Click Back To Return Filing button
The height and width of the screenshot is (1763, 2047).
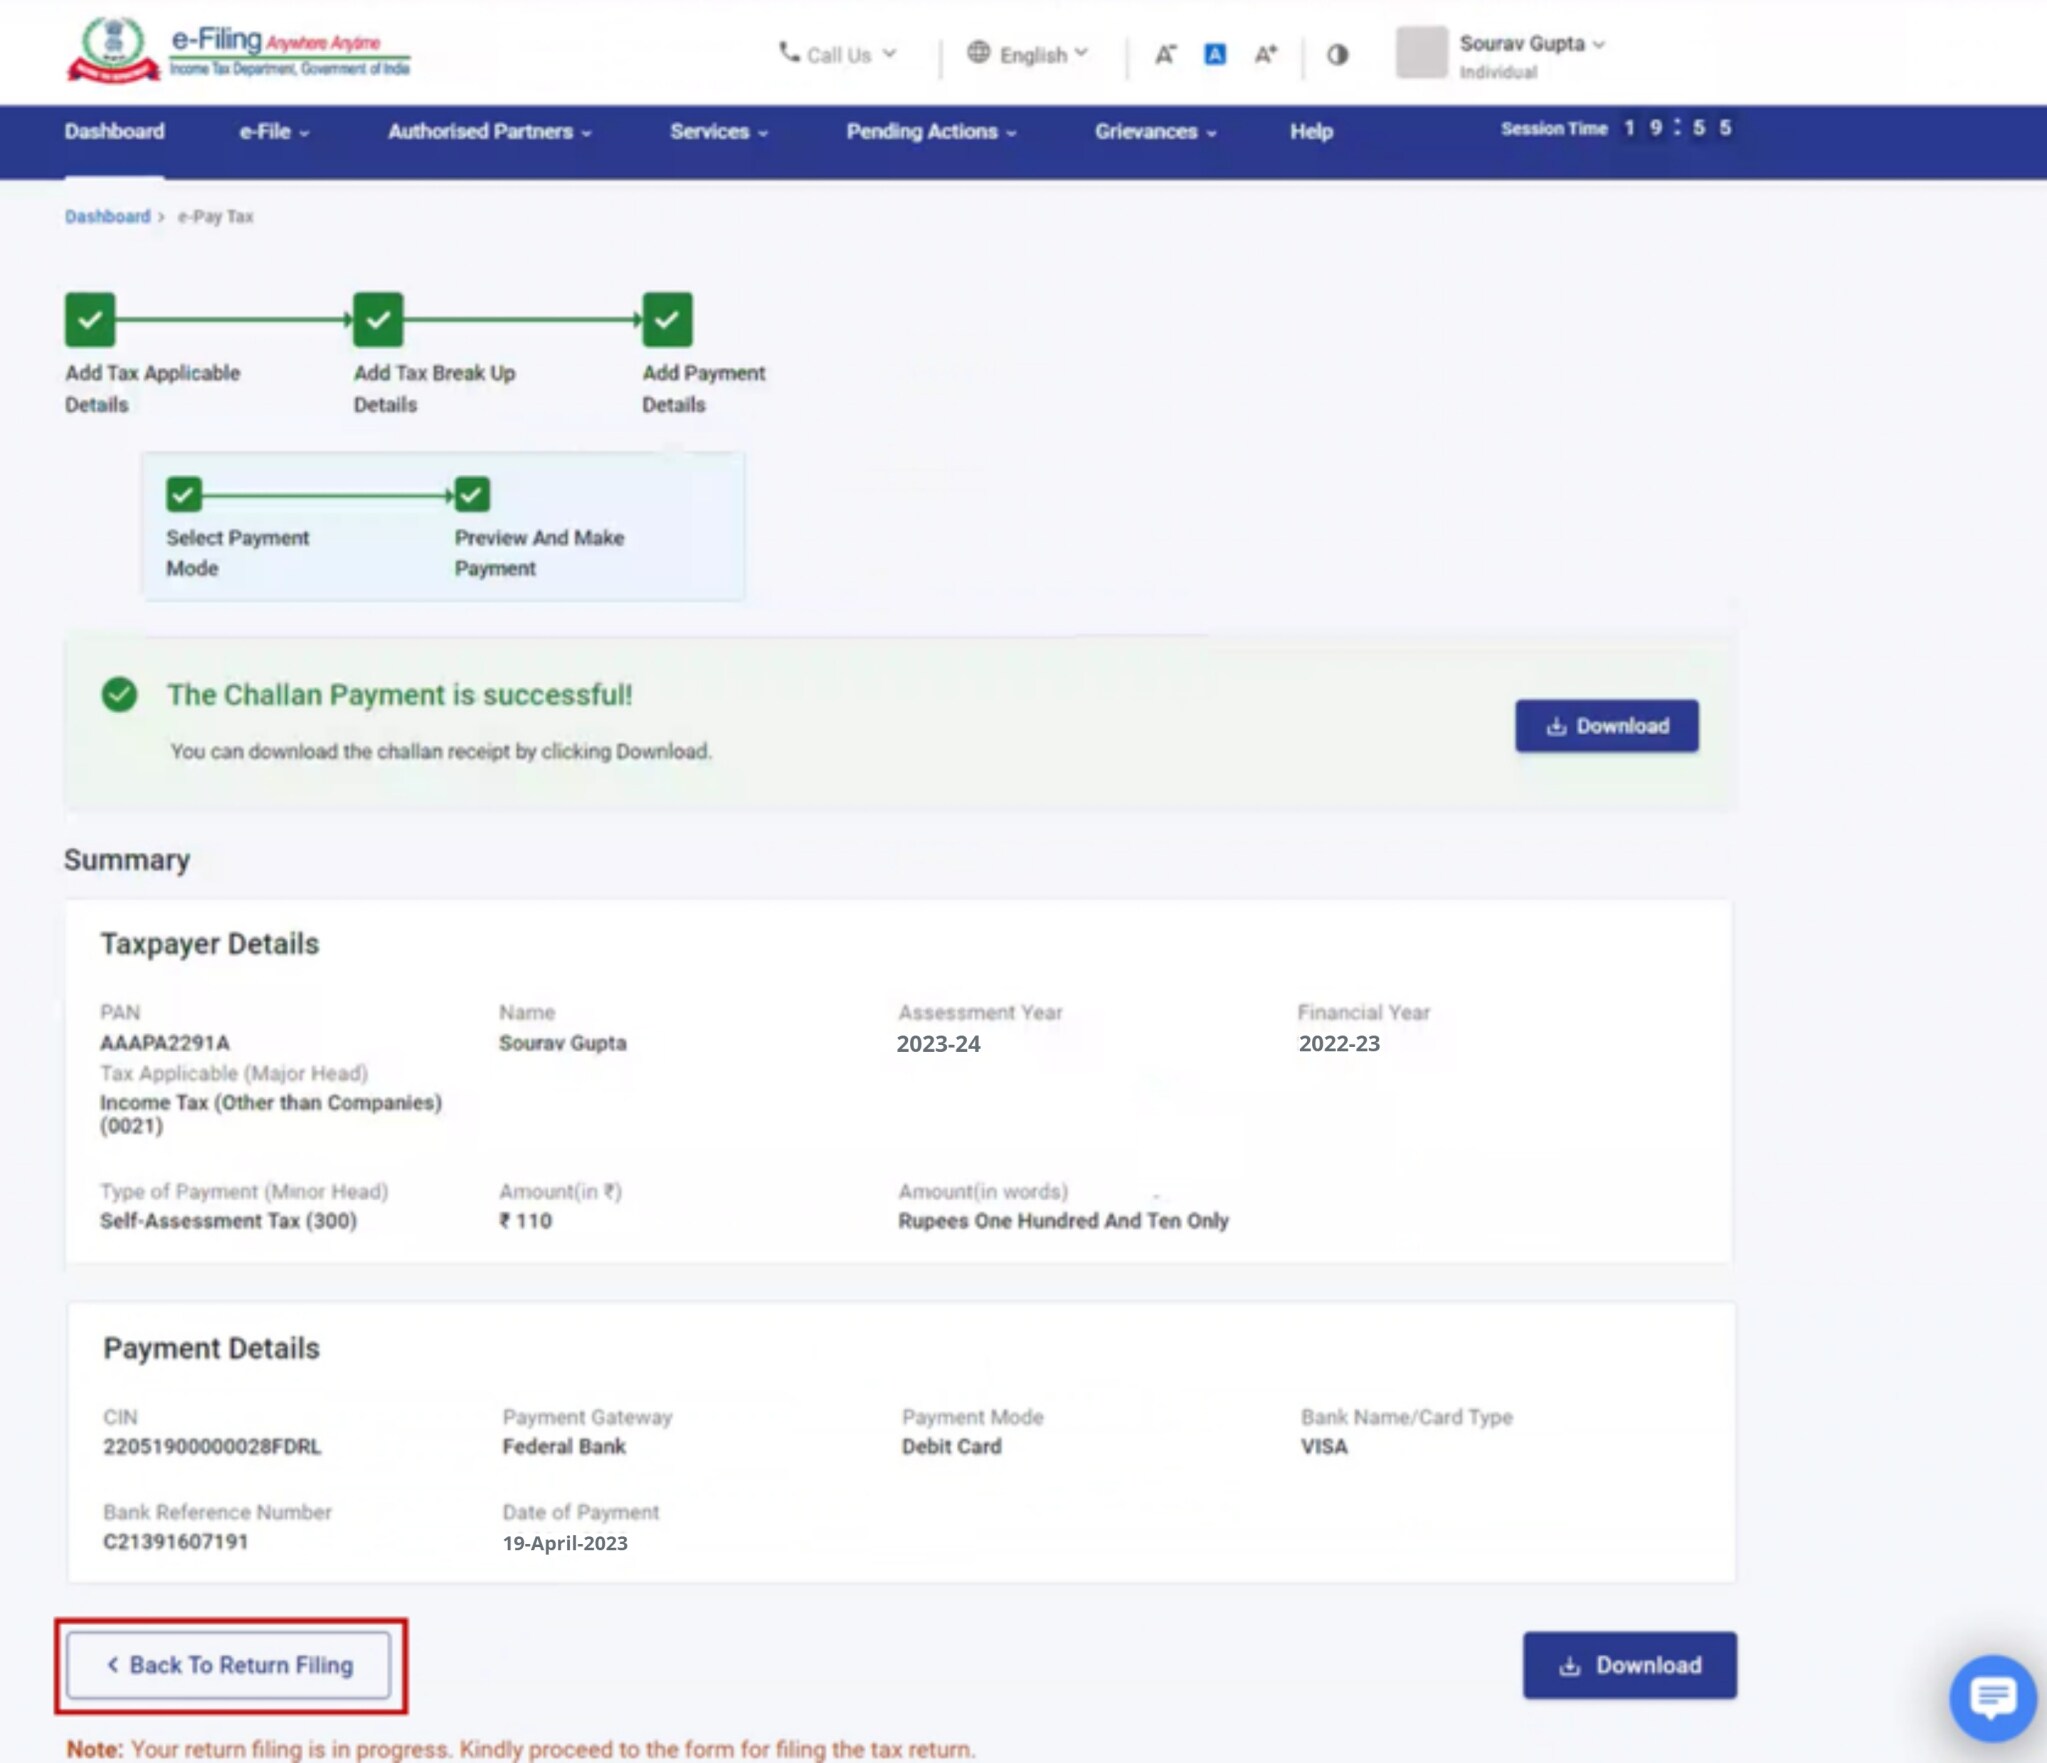pyautogui.click(x=229, y=1665)
